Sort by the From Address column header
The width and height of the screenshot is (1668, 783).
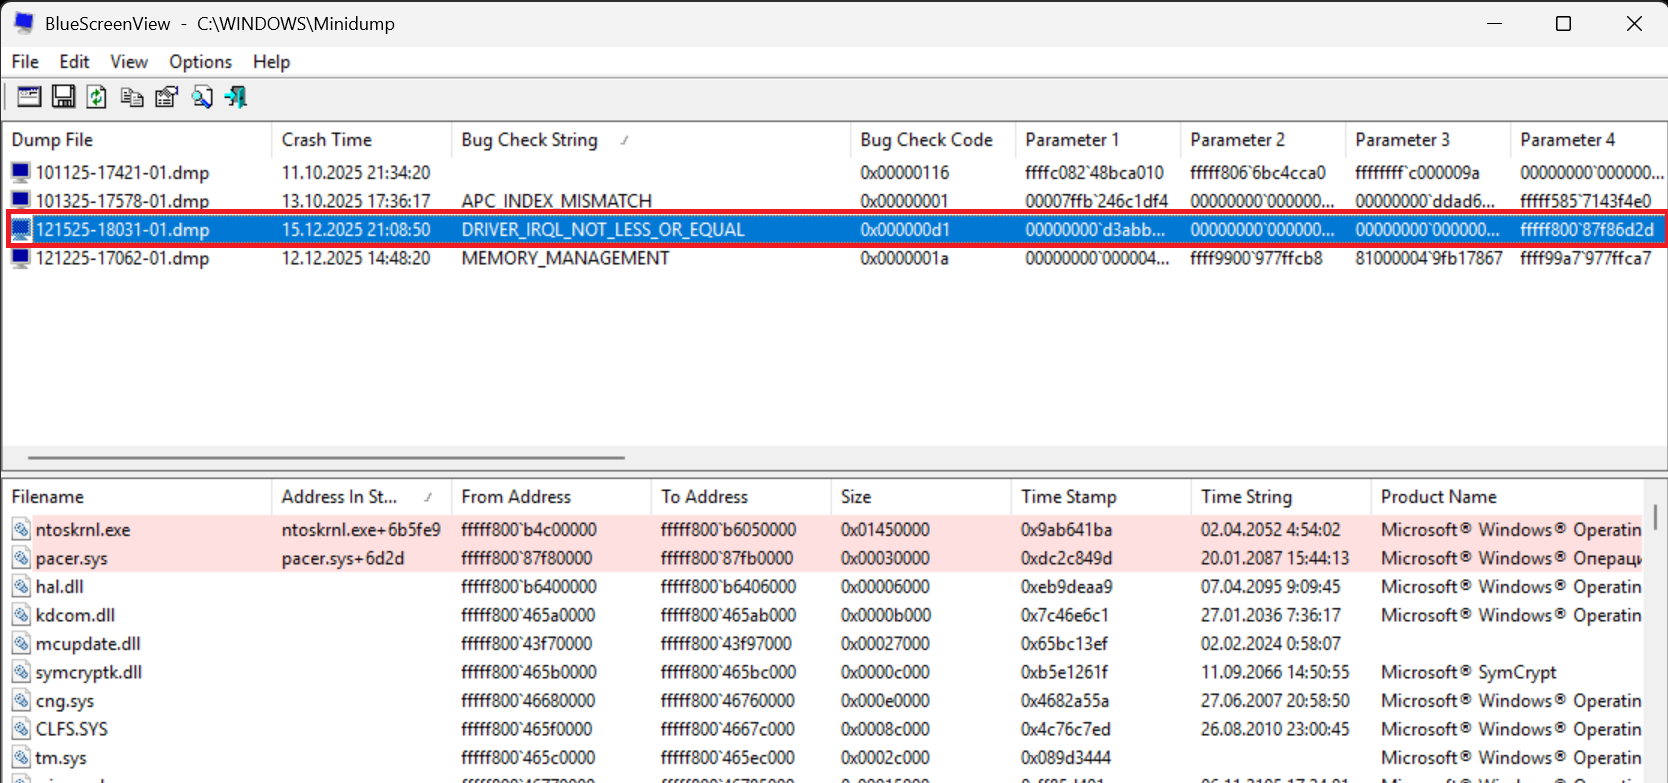[551, 497]
